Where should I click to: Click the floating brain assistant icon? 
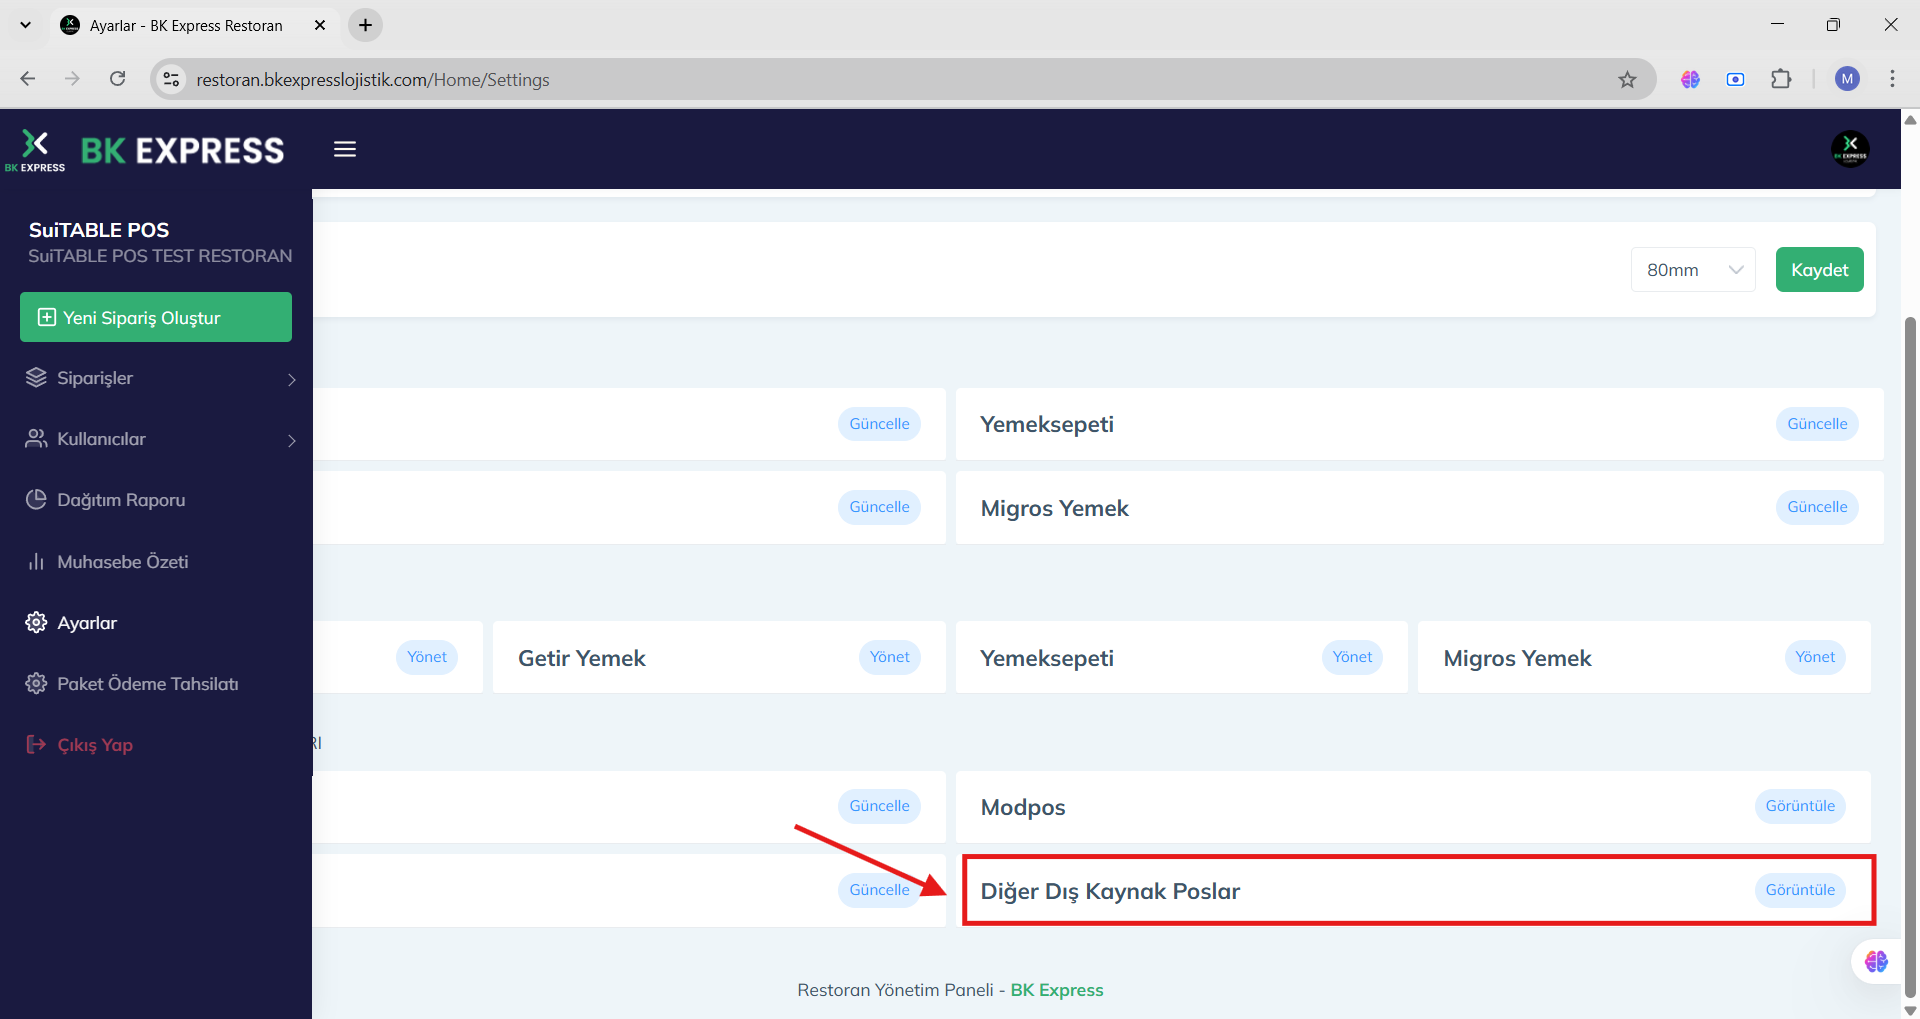tap(1876, 962)
